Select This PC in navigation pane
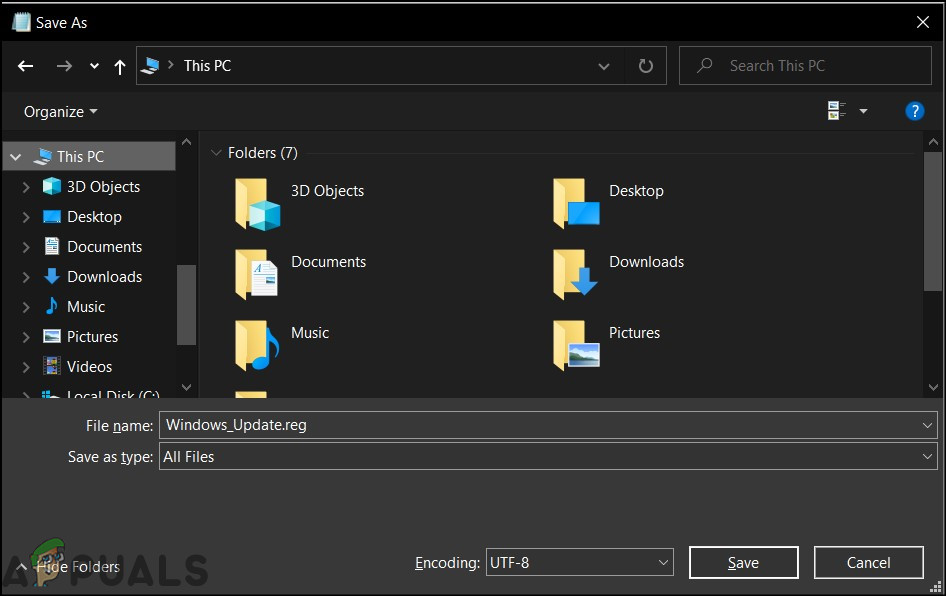 coord(80,157)
